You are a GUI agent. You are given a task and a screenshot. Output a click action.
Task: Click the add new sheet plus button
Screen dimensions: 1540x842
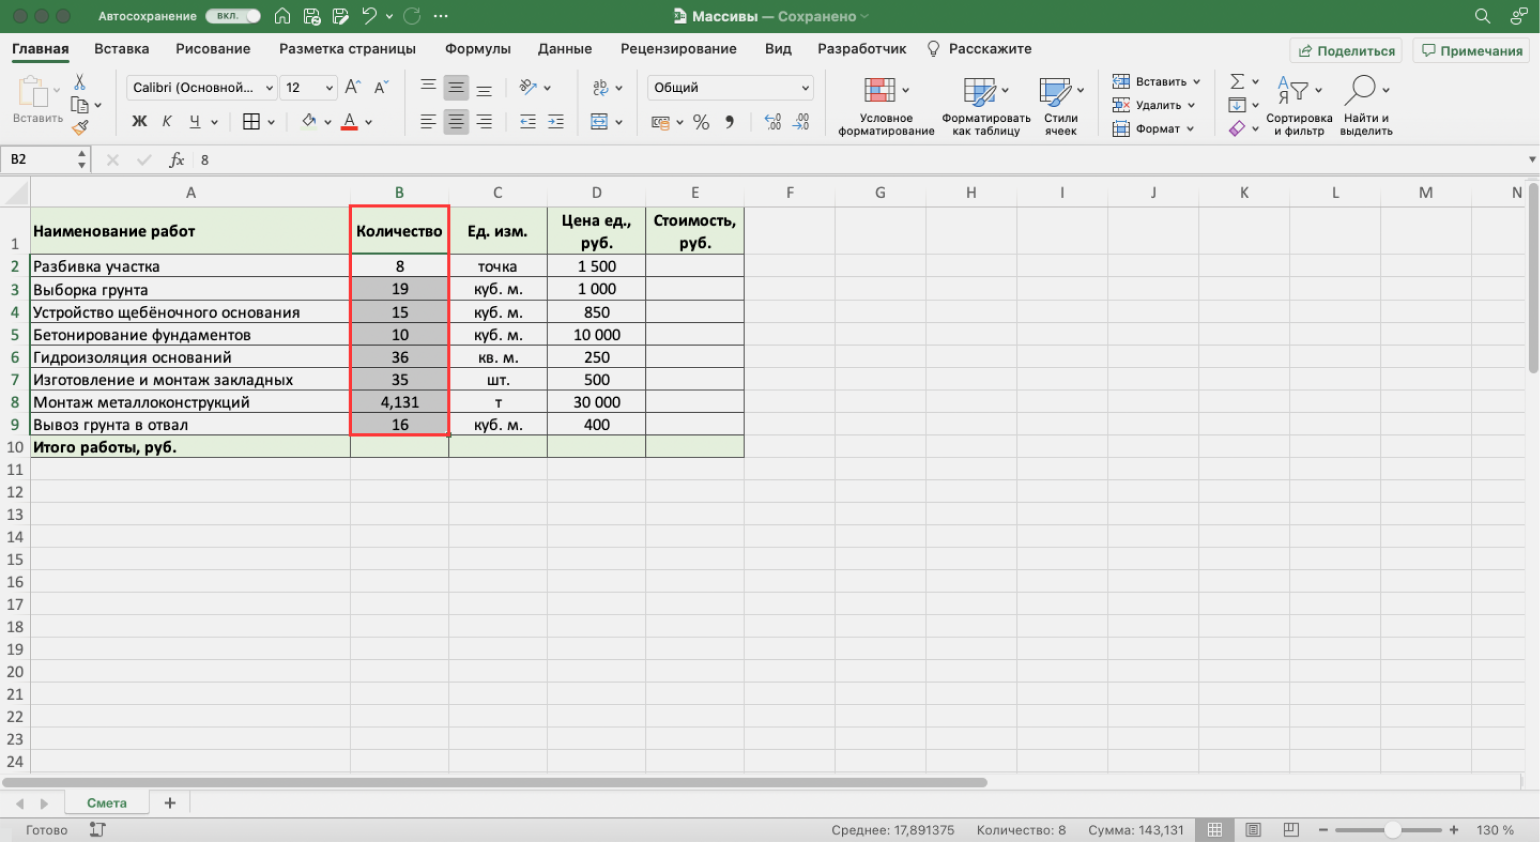click(x=170, y=803)
